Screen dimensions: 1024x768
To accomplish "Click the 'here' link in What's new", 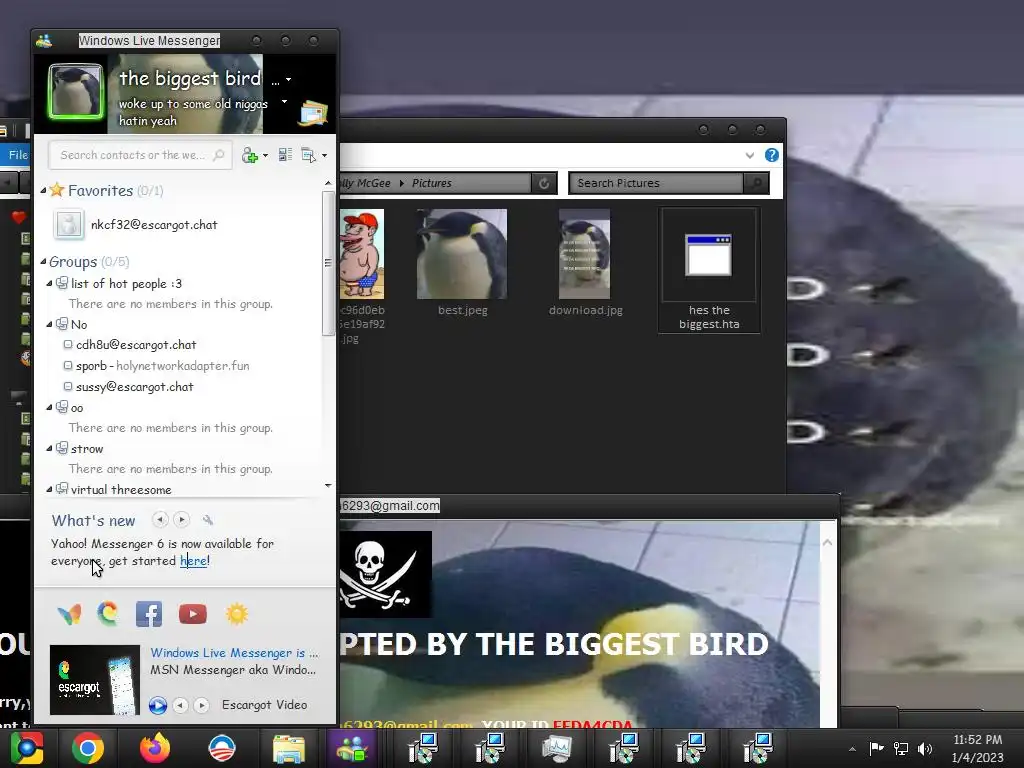I will pyautogui.click(x=193, y=560).
